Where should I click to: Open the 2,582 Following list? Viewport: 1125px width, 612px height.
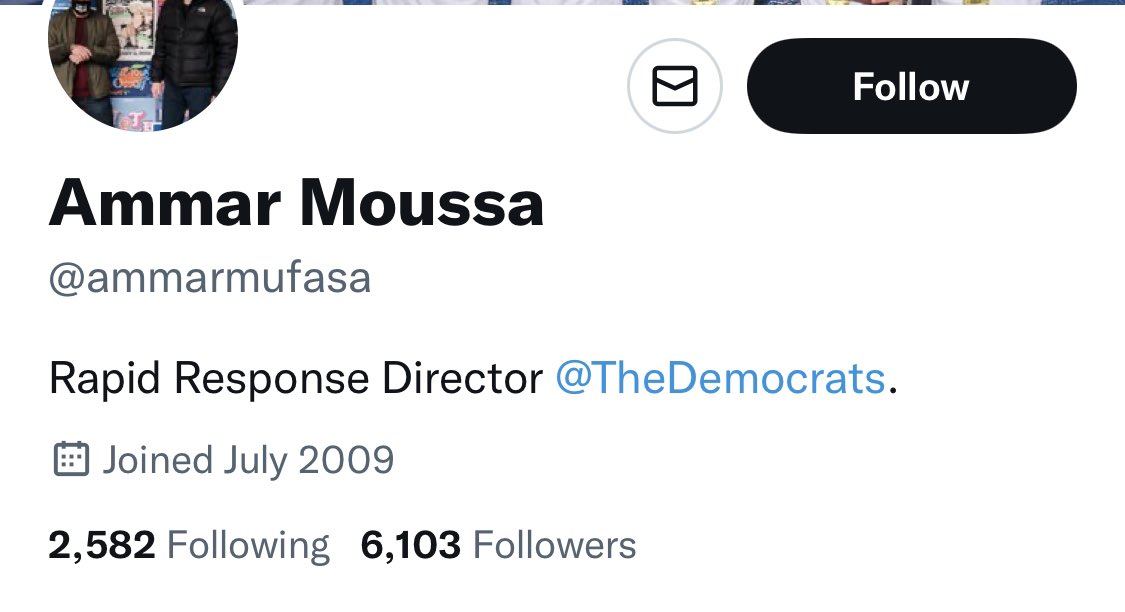189,545
